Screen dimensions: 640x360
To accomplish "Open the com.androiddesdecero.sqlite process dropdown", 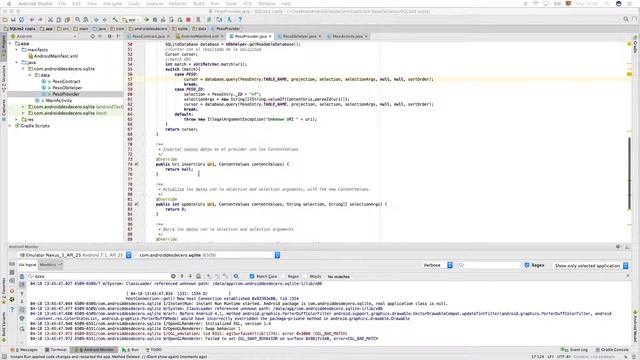I will (209, 255).
